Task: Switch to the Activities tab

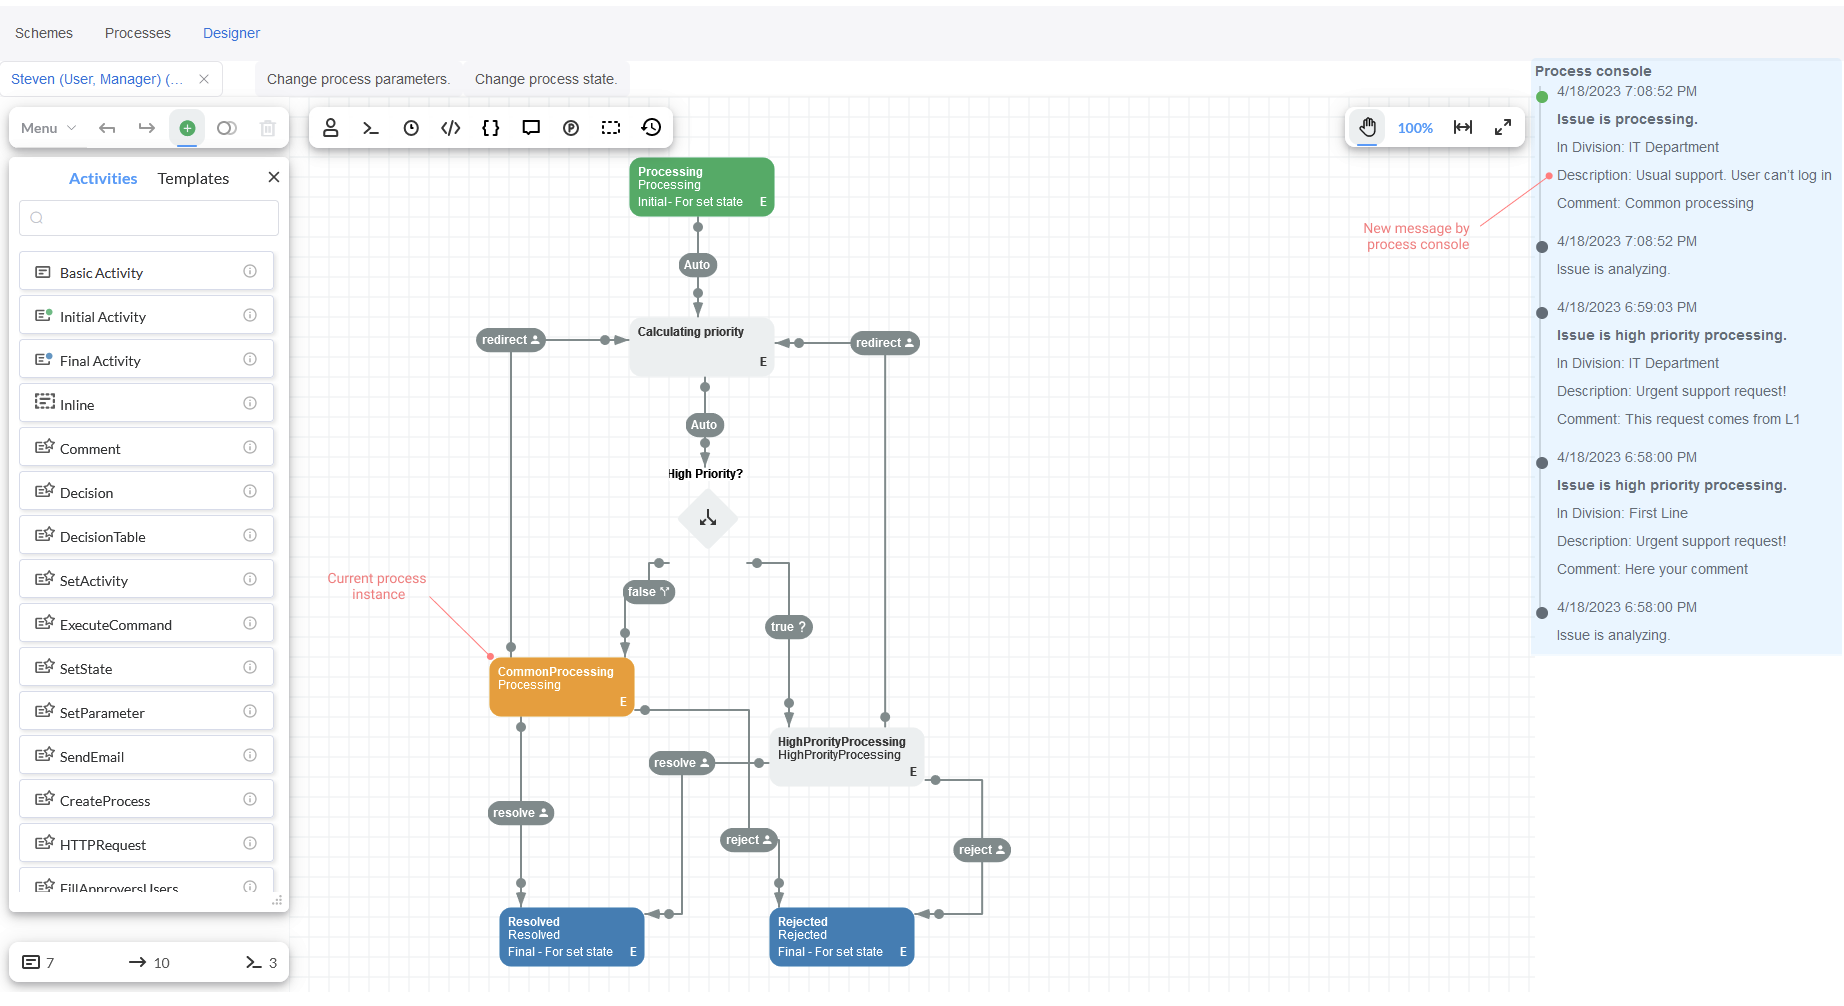Action: pos(103,178)
